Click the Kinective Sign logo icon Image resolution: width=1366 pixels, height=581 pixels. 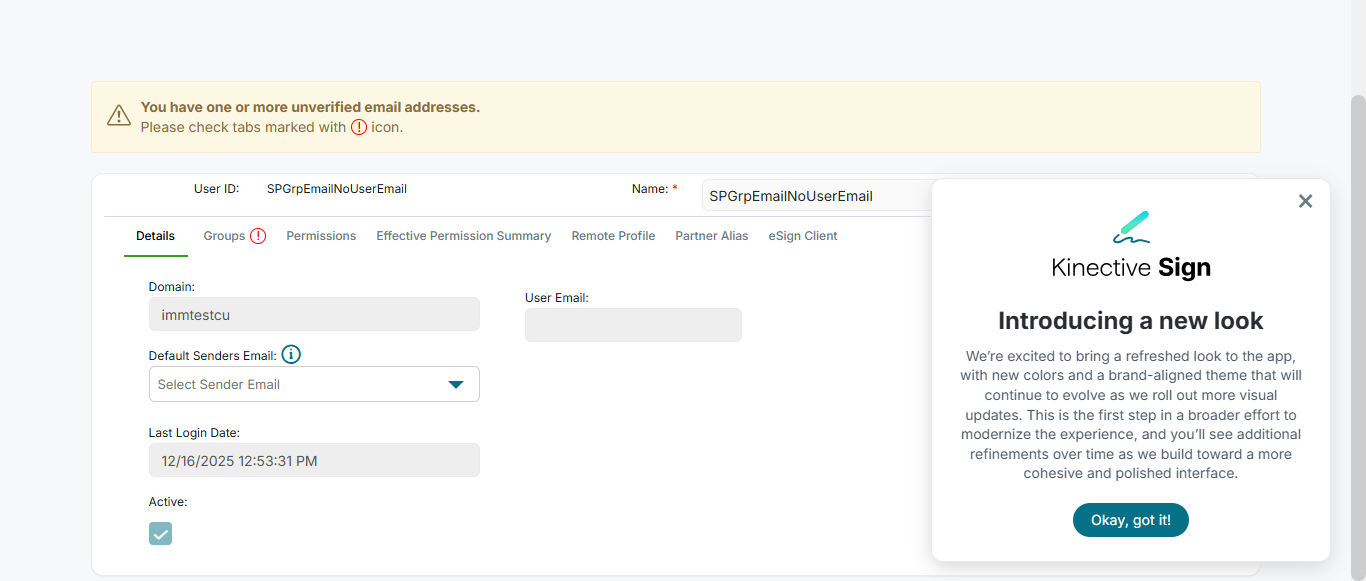click(x=1131, y=227)
